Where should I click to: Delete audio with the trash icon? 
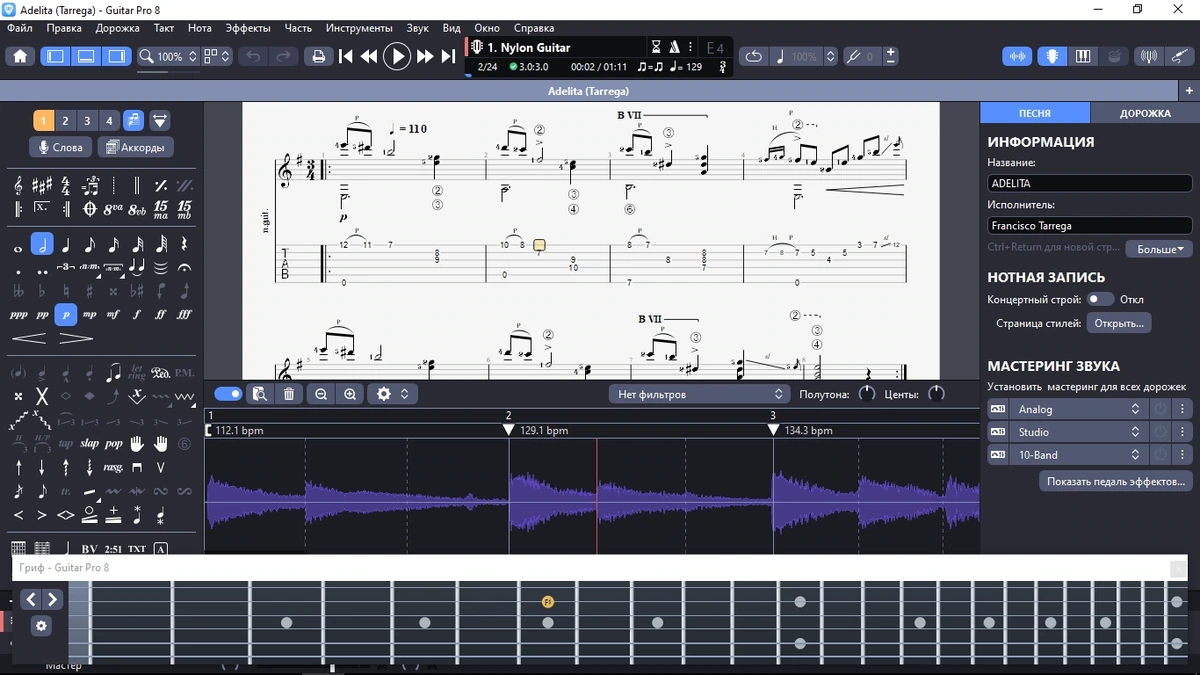click(289, 394)
